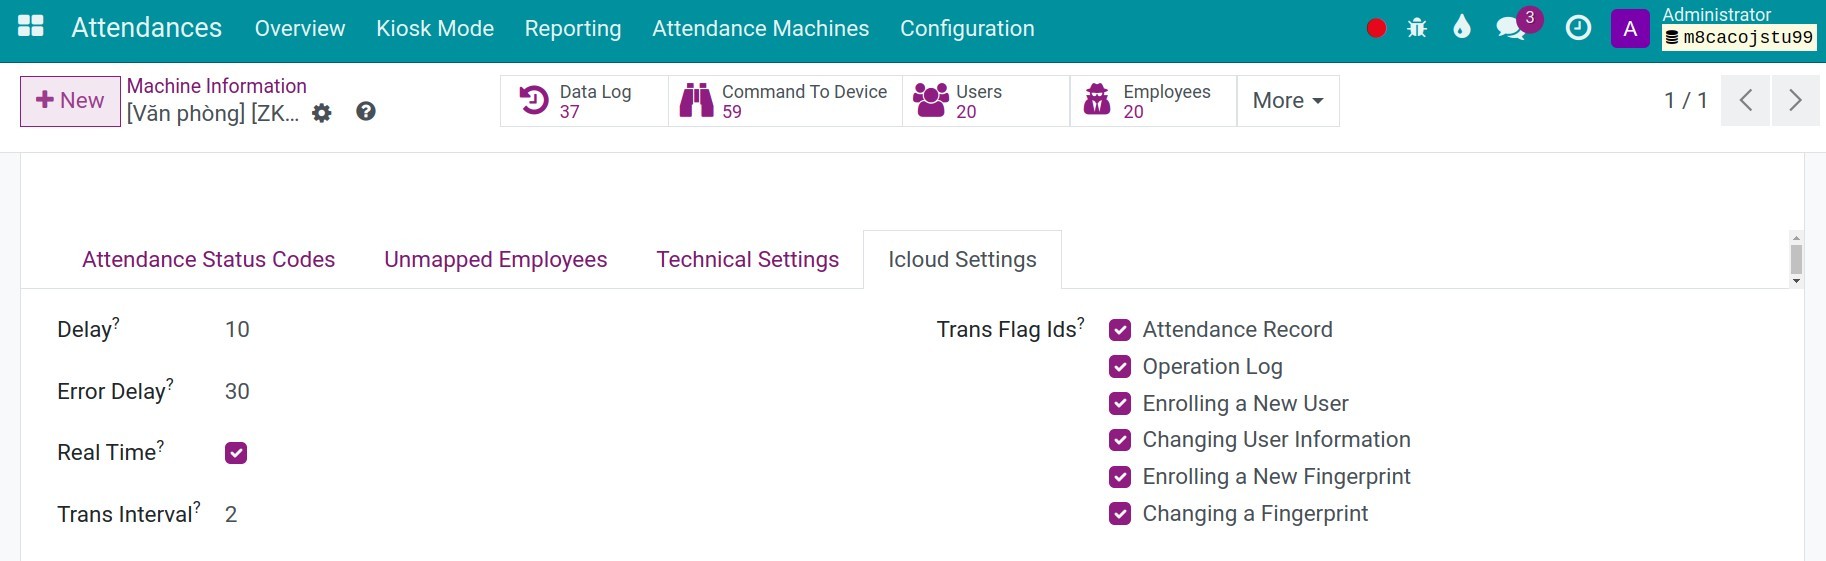Go to previous record arrow
The height and width of the screenshot is (561, 1826).
tap(1746, 100)
